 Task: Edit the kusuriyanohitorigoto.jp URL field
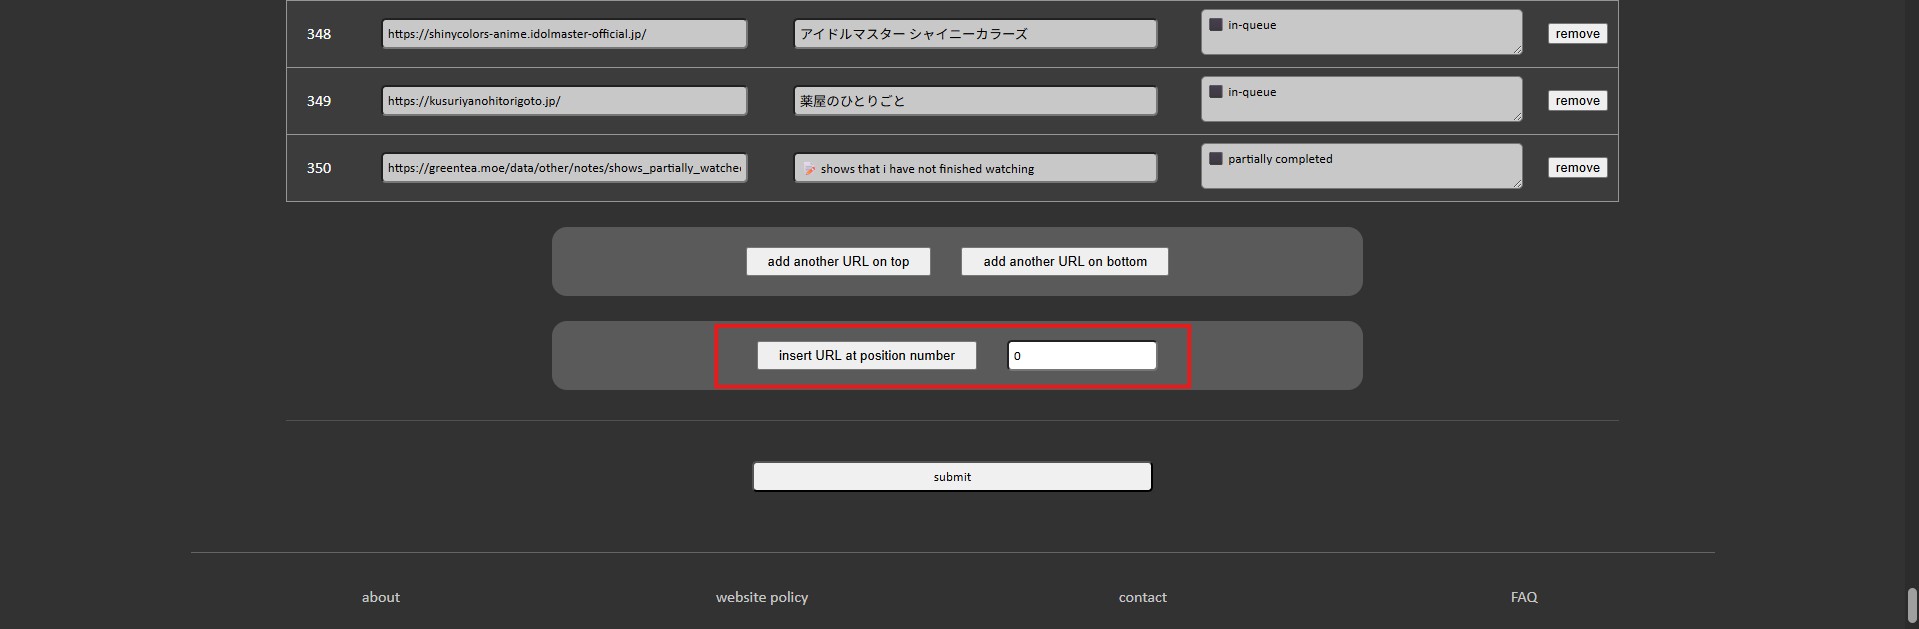(564, 101)
